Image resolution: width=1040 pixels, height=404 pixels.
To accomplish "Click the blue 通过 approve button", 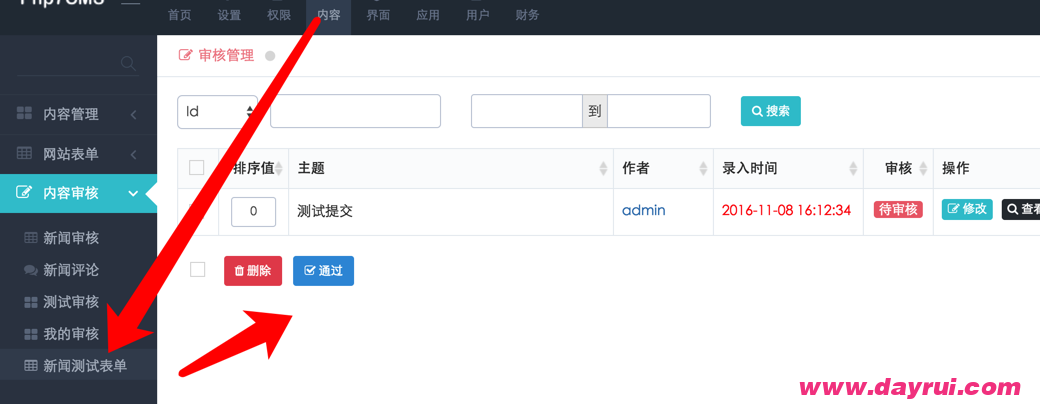I will click(324, 271).
